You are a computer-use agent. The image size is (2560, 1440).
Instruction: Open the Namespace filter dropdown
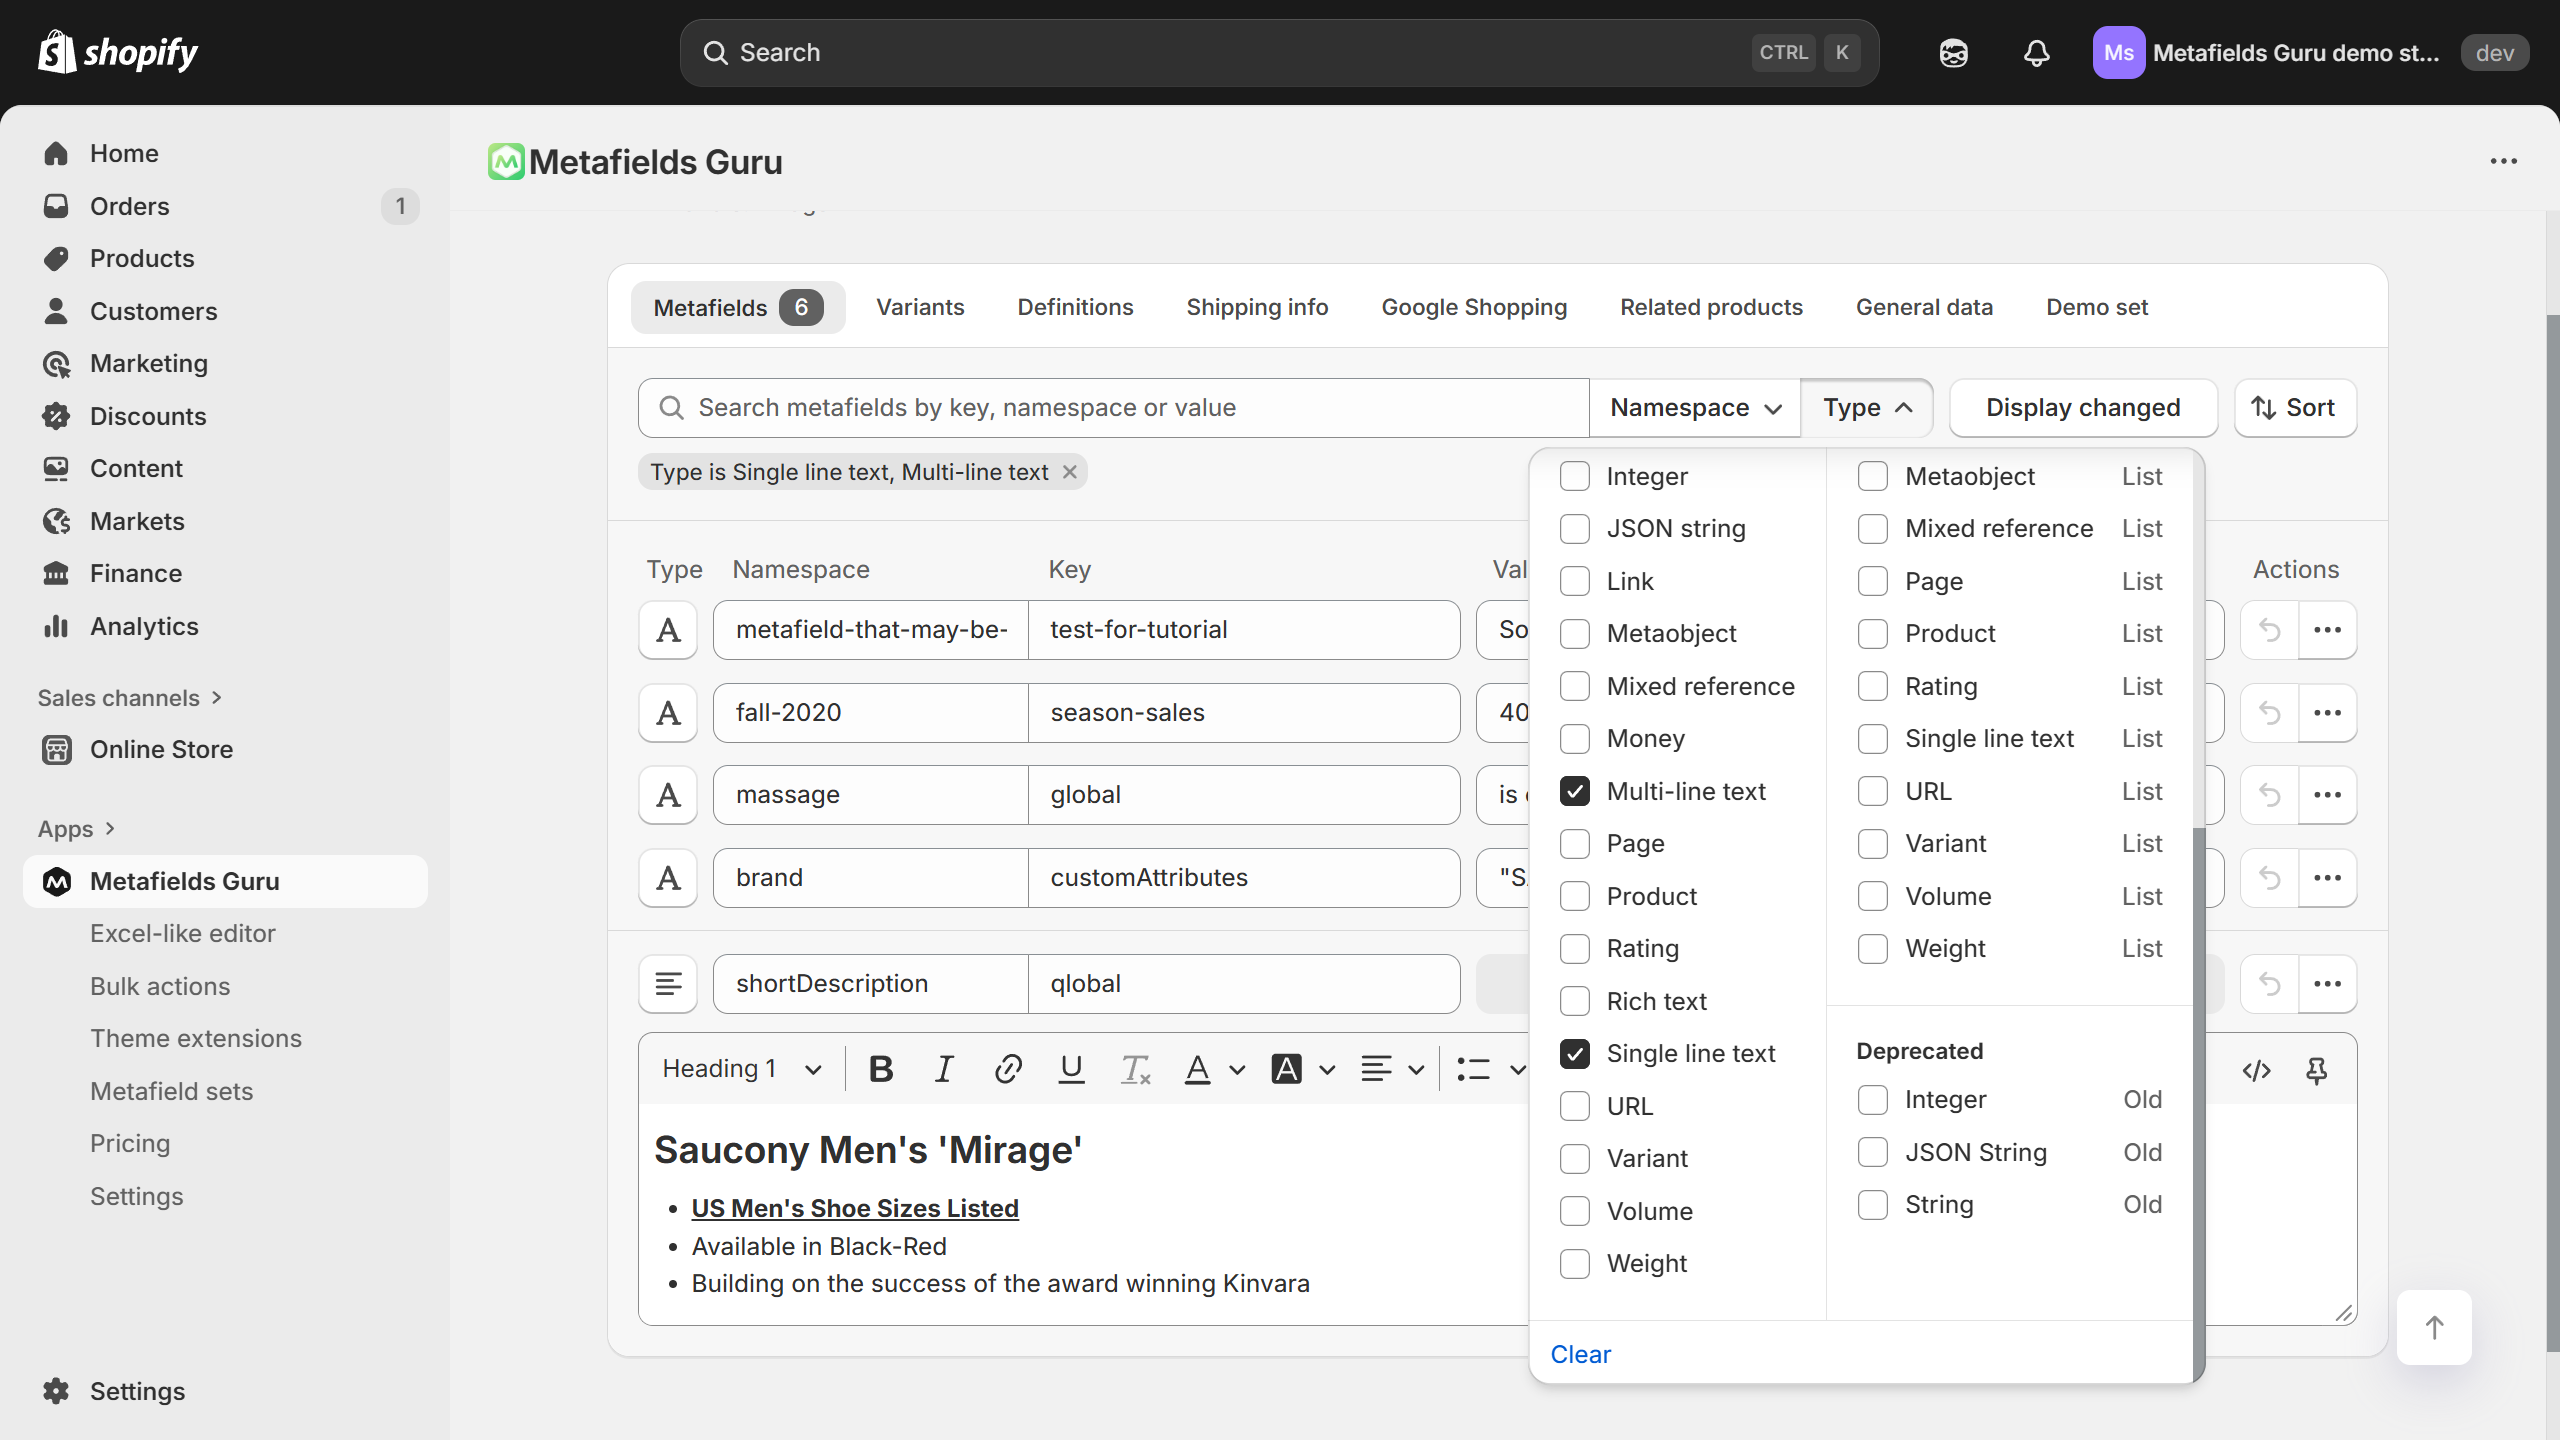tap(1695, 408)
